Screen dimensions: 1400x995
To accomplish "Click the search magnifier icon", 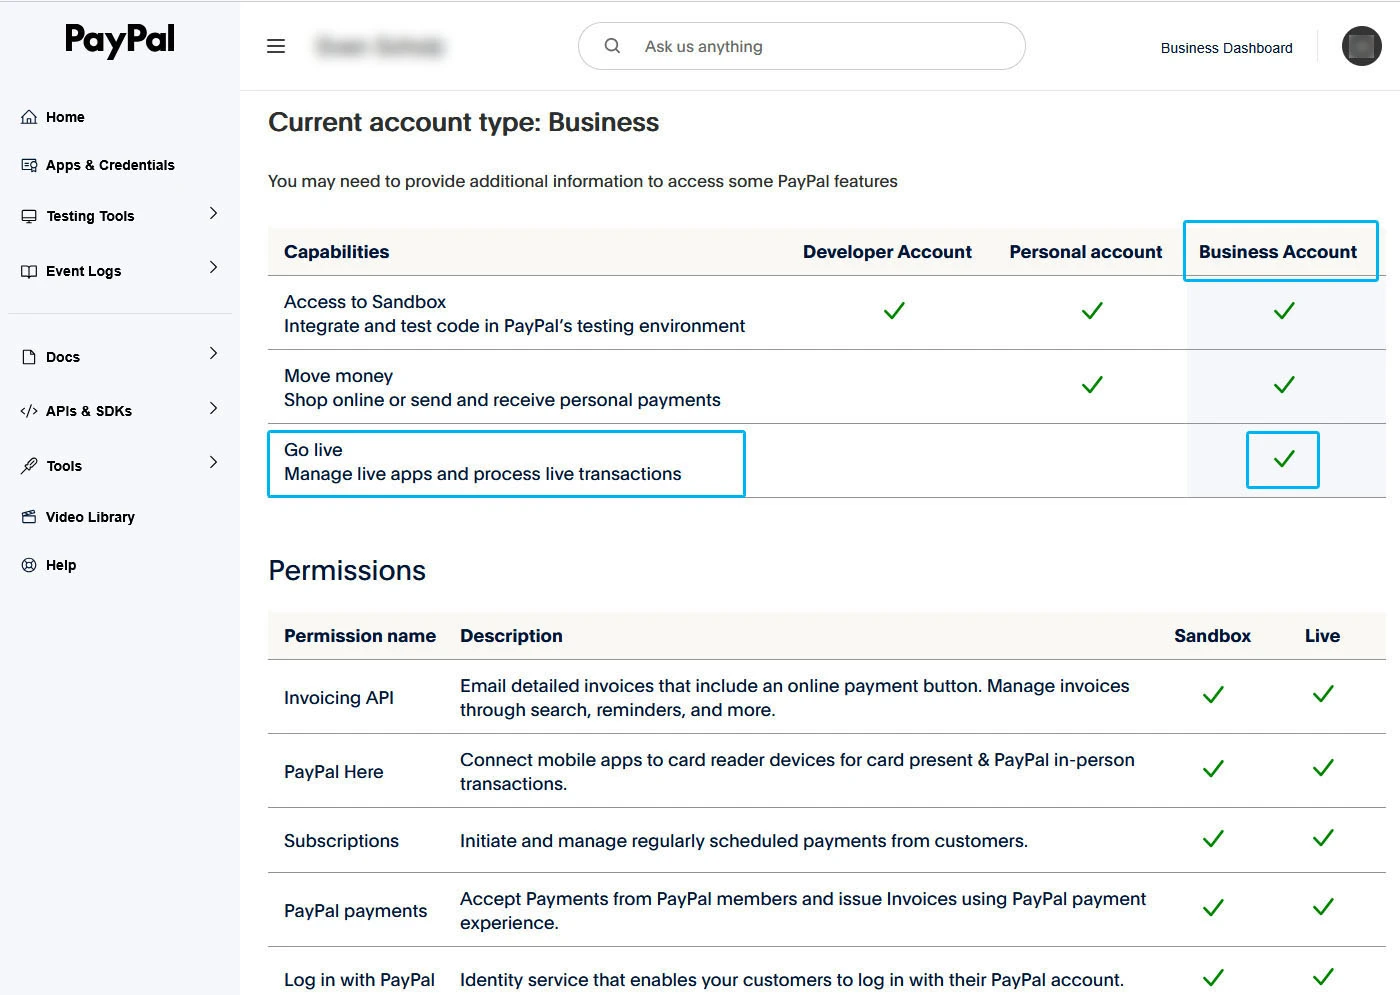I will [x=612, y=46].
